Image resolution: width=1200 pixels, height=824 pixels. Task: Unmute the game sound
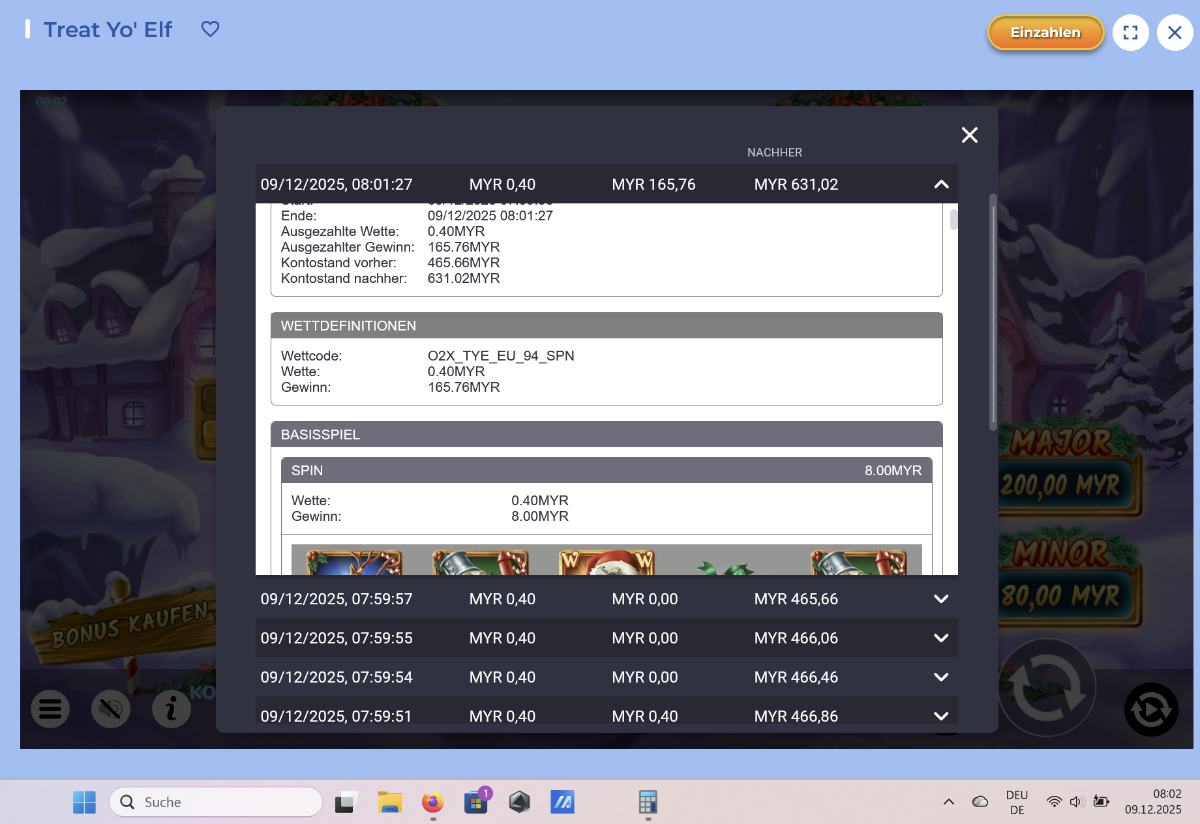coord(111,709)
